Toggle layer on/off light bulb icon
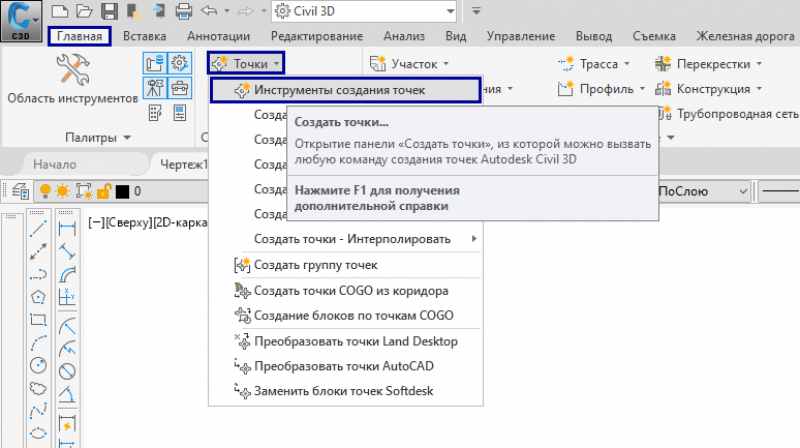The height and width of the screenshot is (448, 800). 45,191
